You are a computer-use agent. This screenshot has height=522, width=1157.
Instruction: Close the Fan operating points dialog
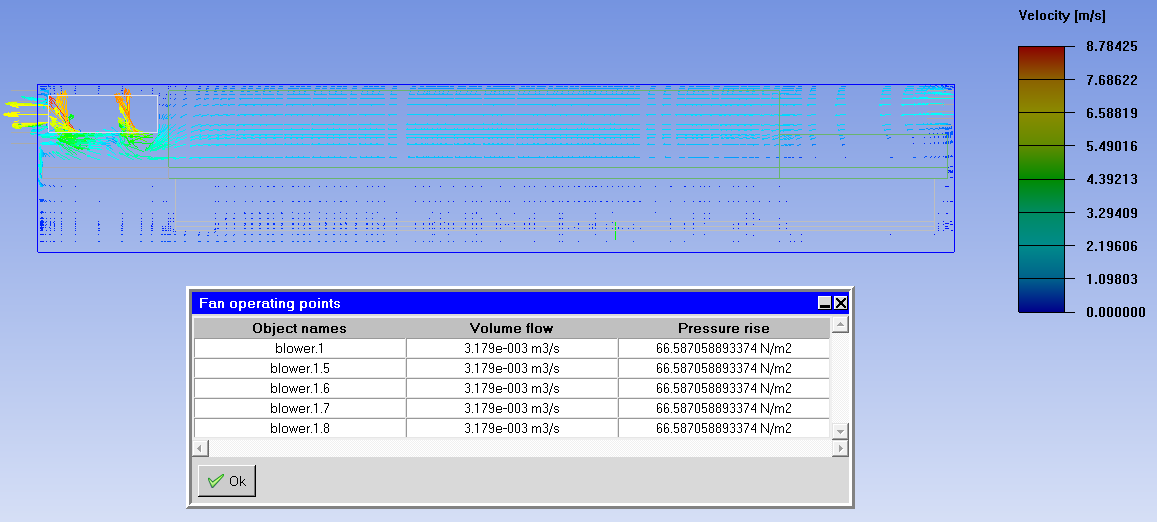pos(840,303)
